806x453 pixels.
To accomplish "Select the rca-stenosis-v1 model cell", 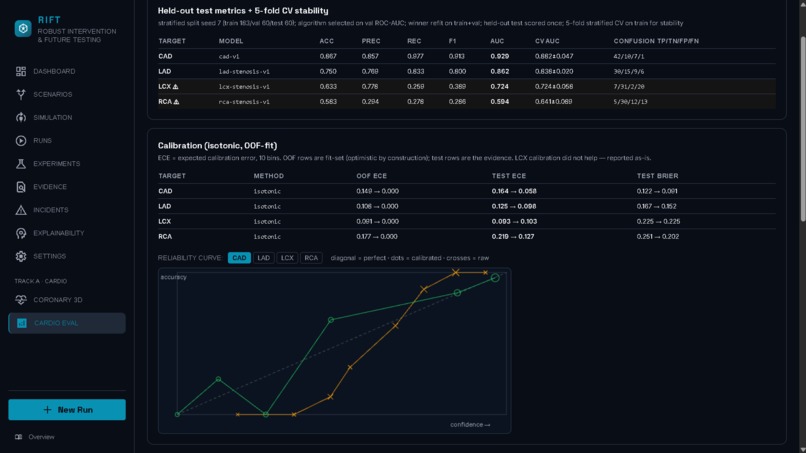I will (244, 102).
